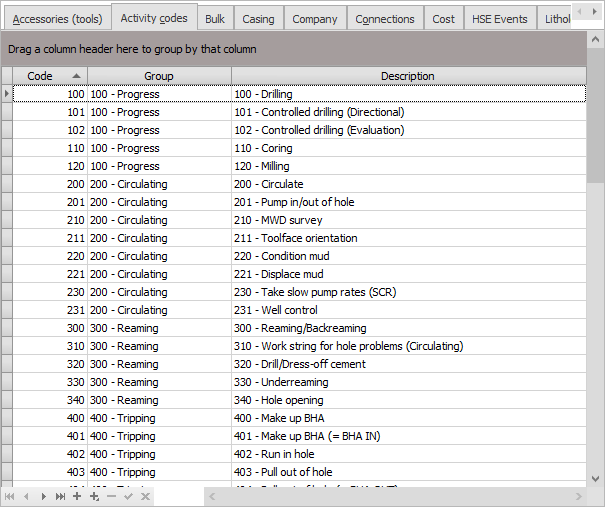
Task: Open the HSE Events tab
Action: (499, 19)
